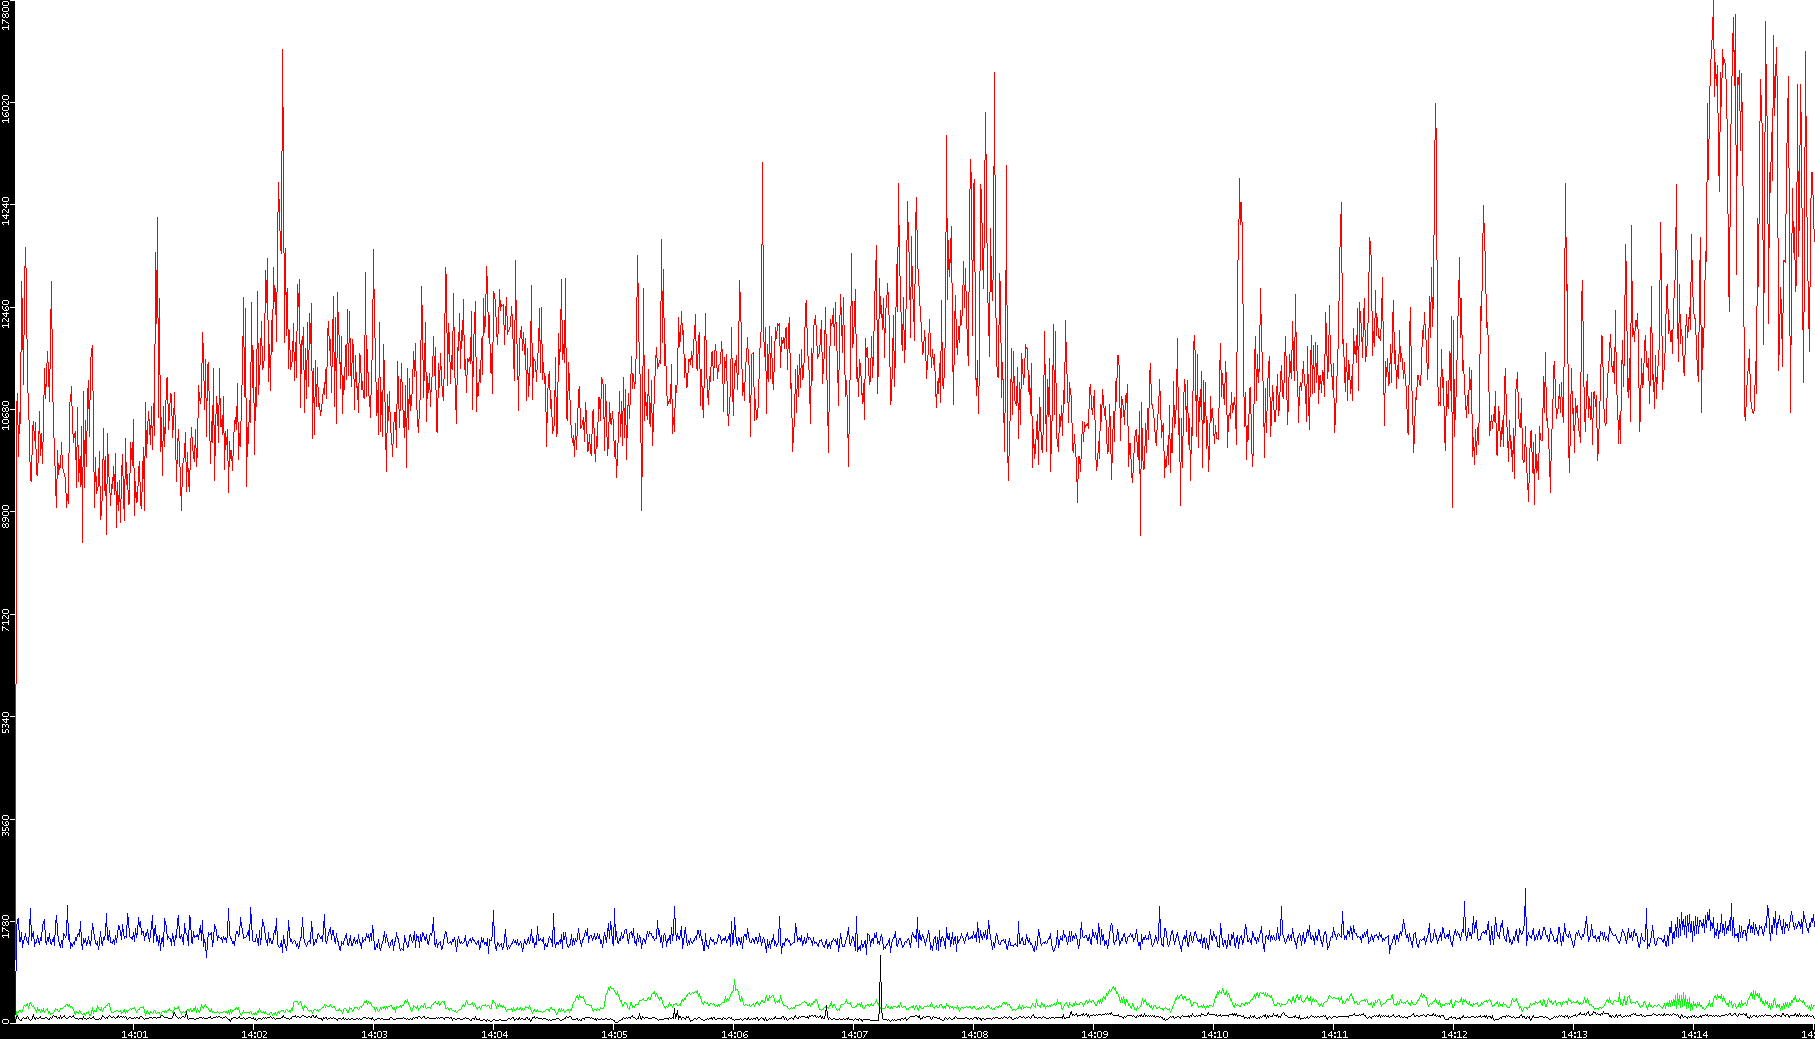This screenshot has width=1815, height=1039.
Task: Click the 14:01 time axis label
Action: [134, 1034]
